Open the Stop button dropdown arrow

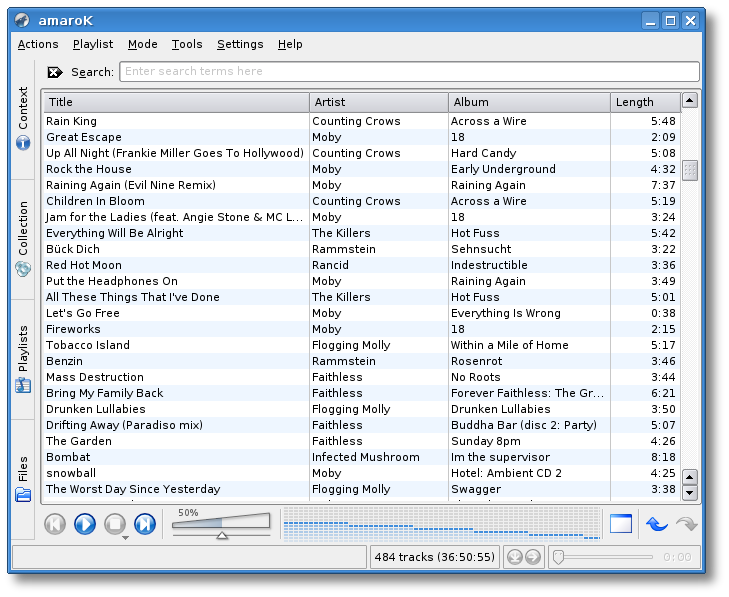pyautogui.click(x=125, y=538)
